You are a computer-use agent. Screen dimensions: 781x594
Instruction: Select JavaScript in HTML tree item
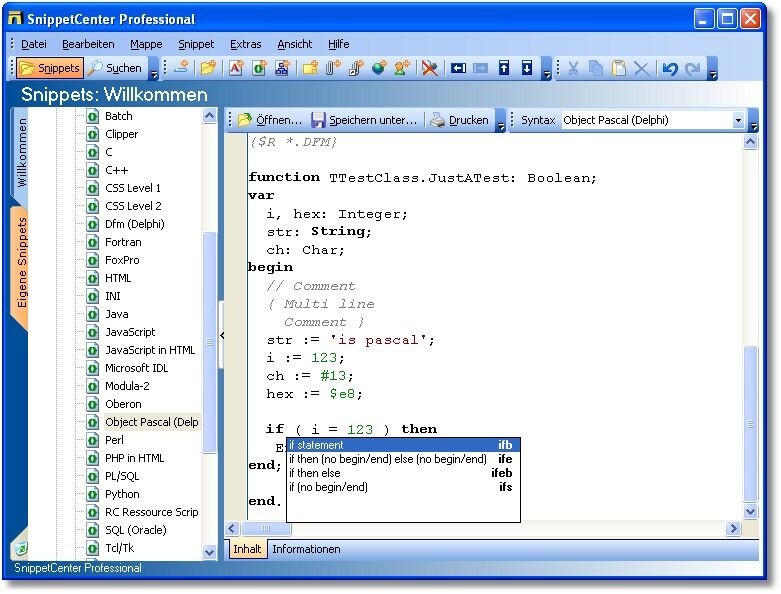tap(150, 350)
